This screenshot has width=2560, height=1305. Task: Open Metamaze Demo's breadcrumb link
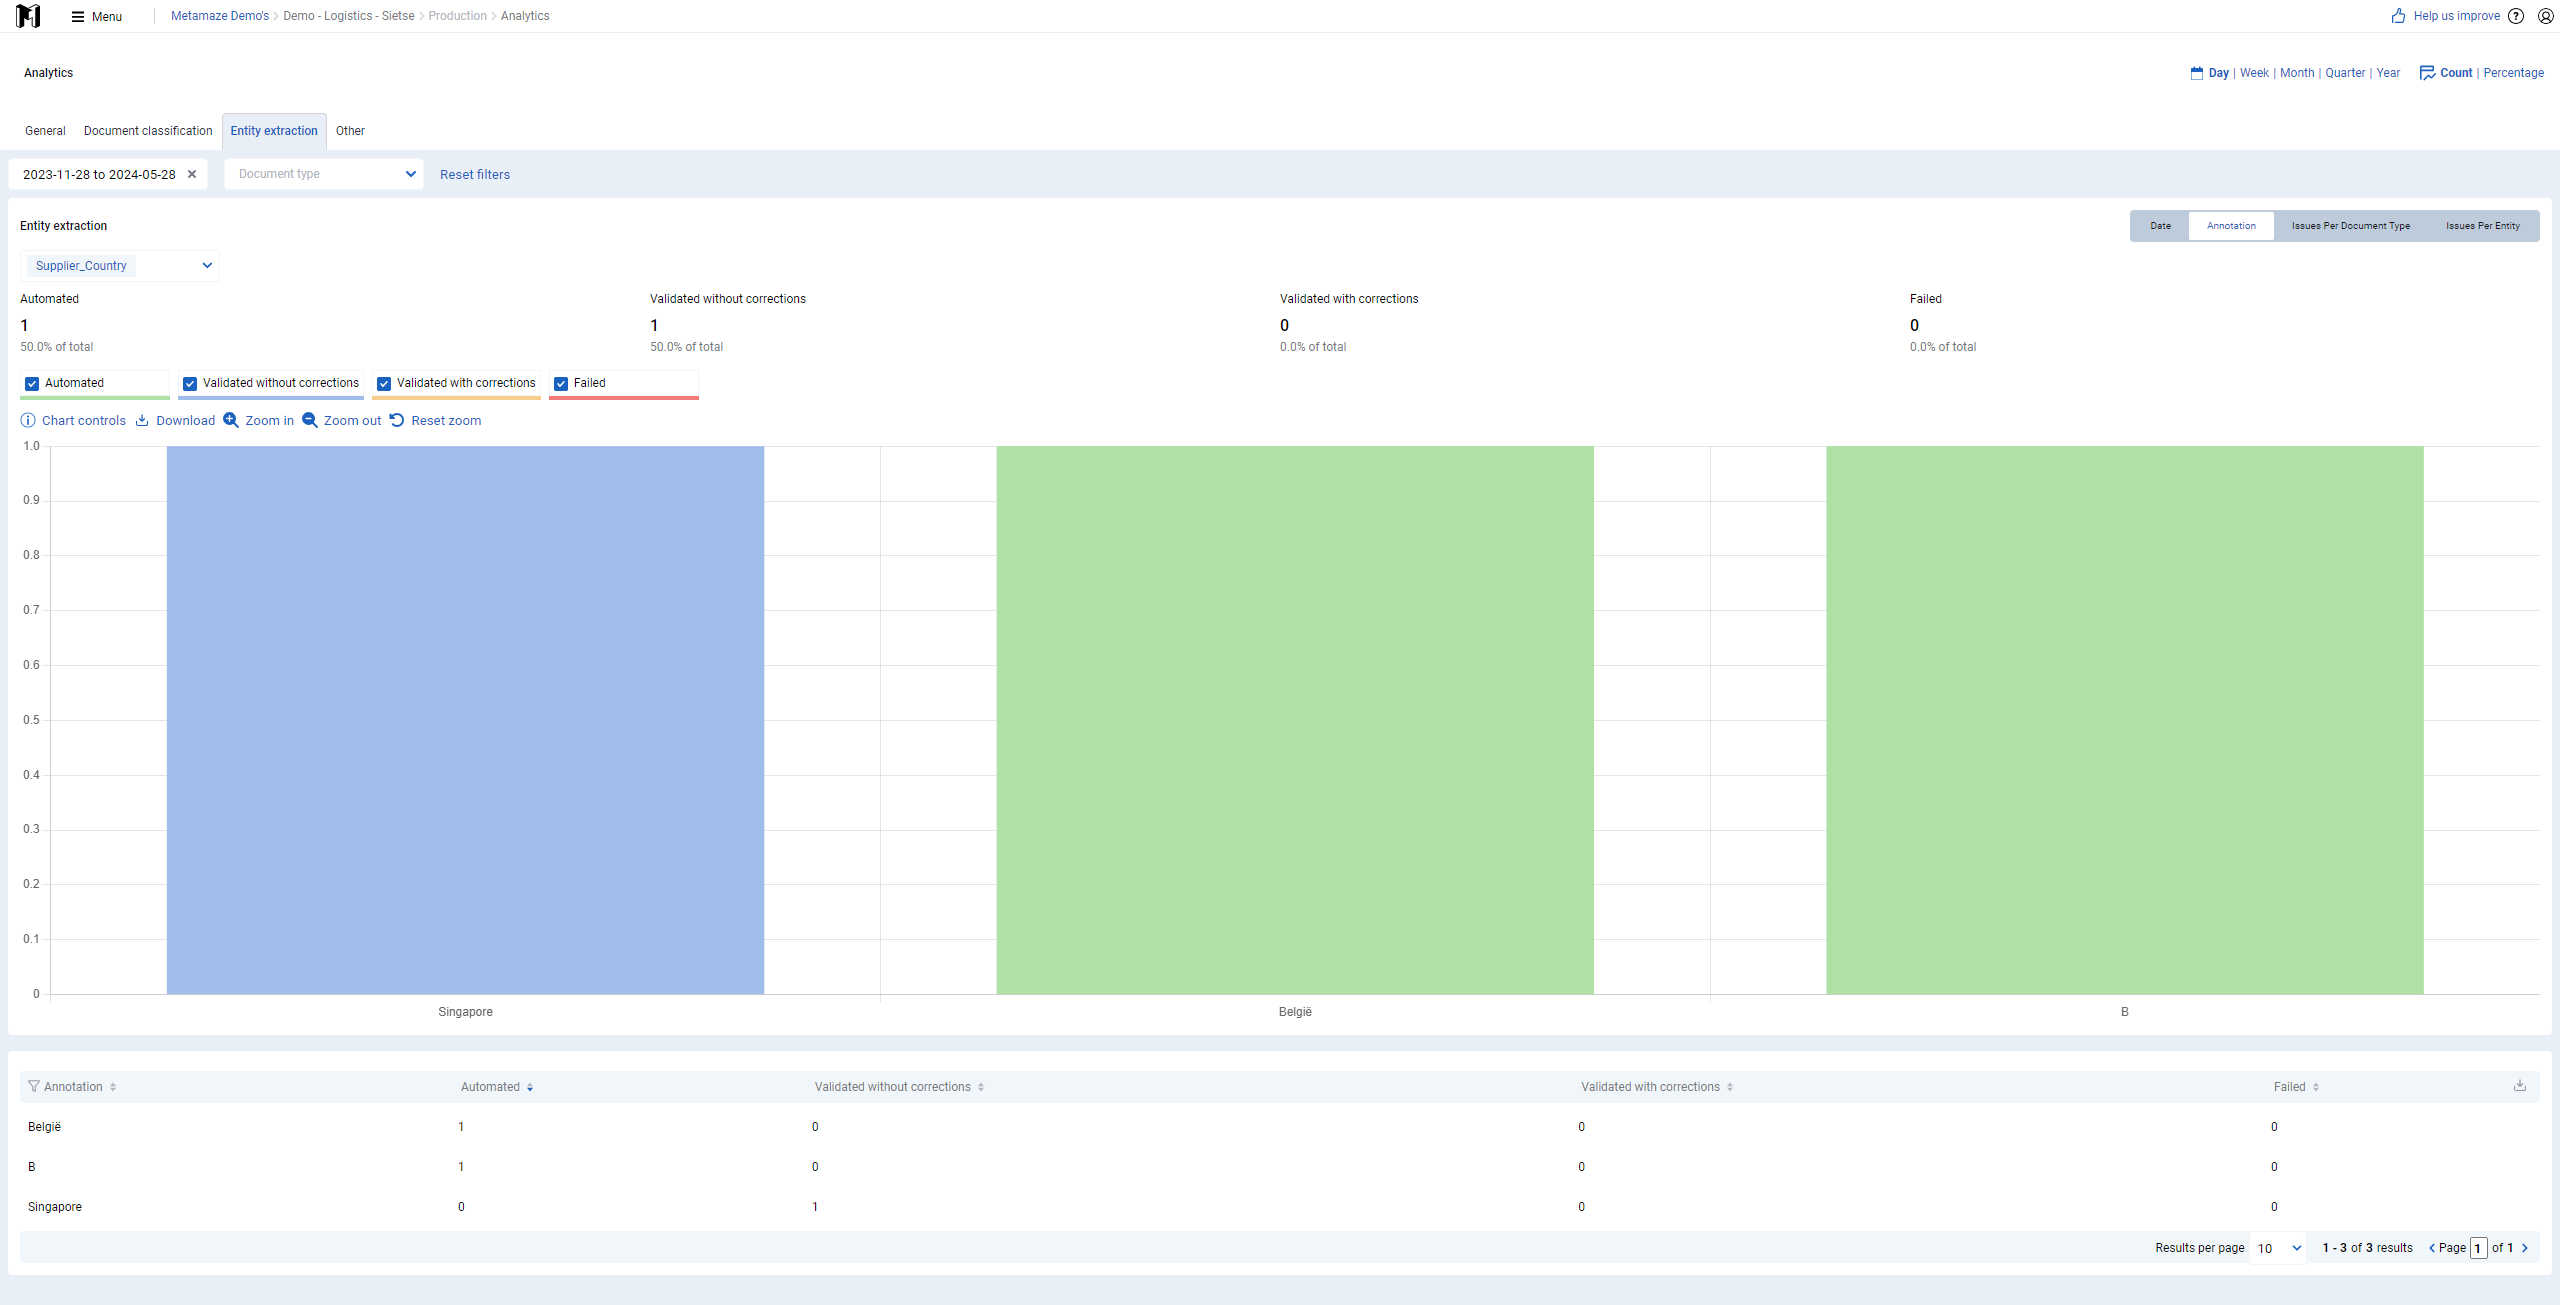[220, 16]
